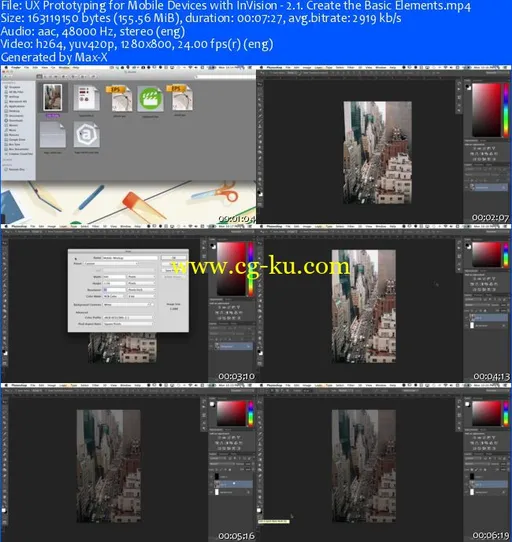Open the Pixel Aspect Ratio dropdown in New dialog
512x542 pixels.
pos(128,324)
